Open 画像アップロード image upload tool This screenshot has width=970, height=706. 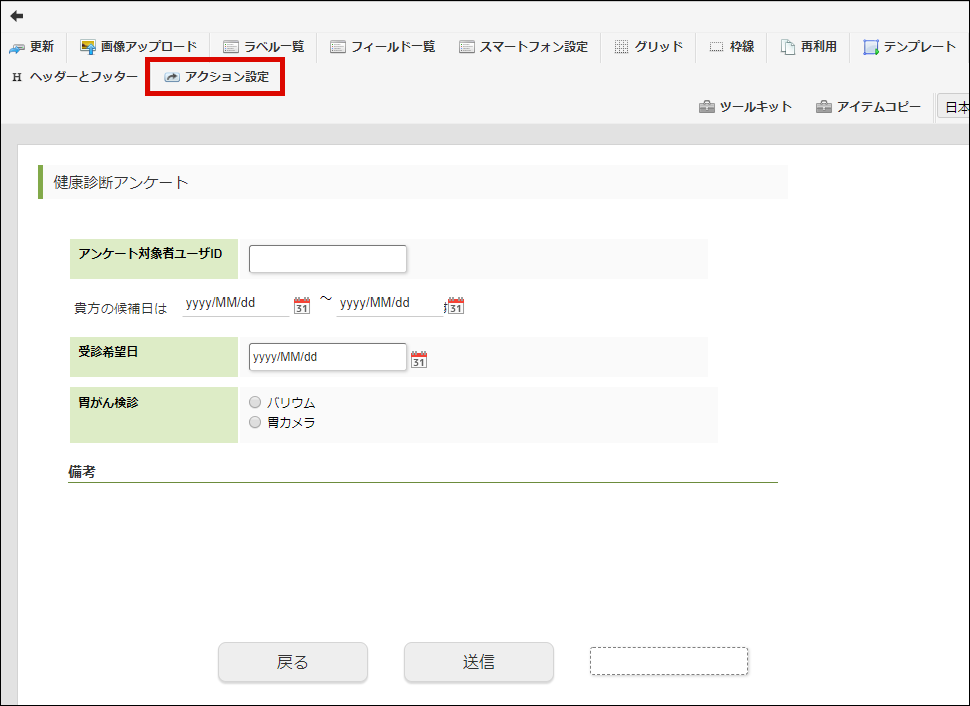point(137,46)
